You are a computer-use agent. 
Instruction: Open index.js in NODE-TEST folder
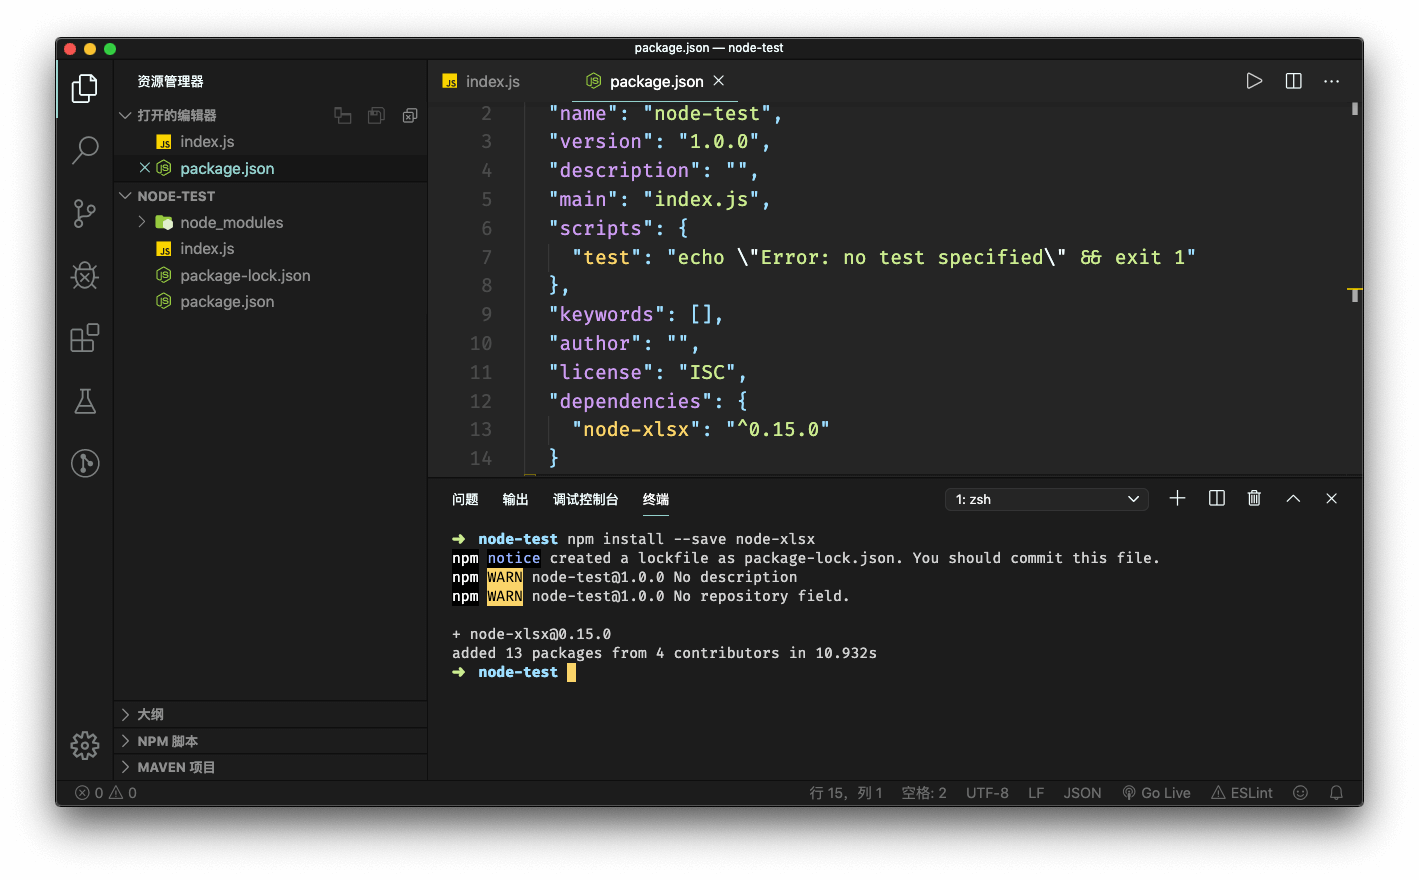point(207,248)
